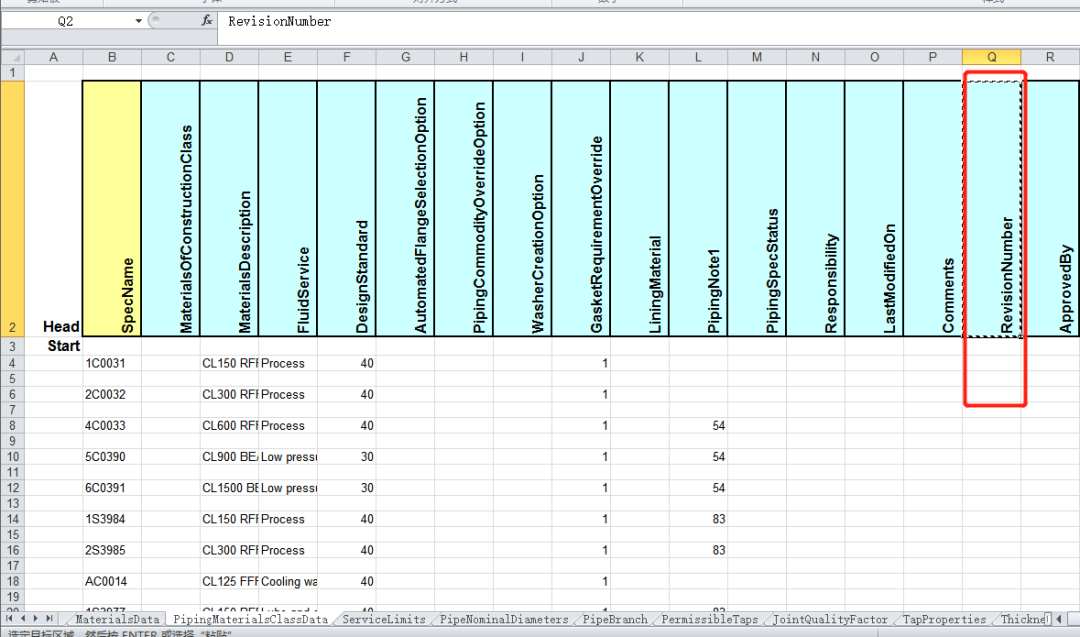1080x637 pixels.
Task: Select column L header
Action: tap(698, 57)
